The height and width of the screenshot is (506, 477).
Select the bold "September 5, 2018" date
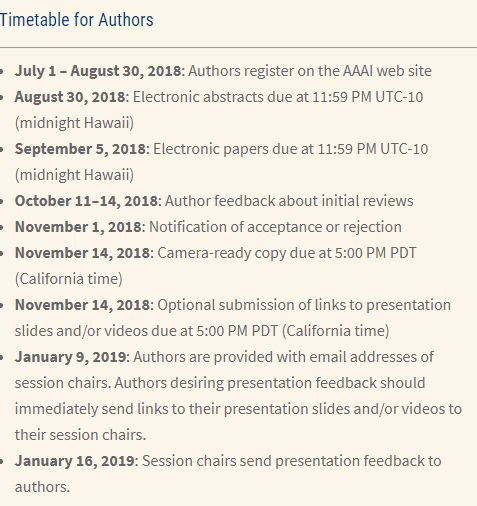coord(80,149)
